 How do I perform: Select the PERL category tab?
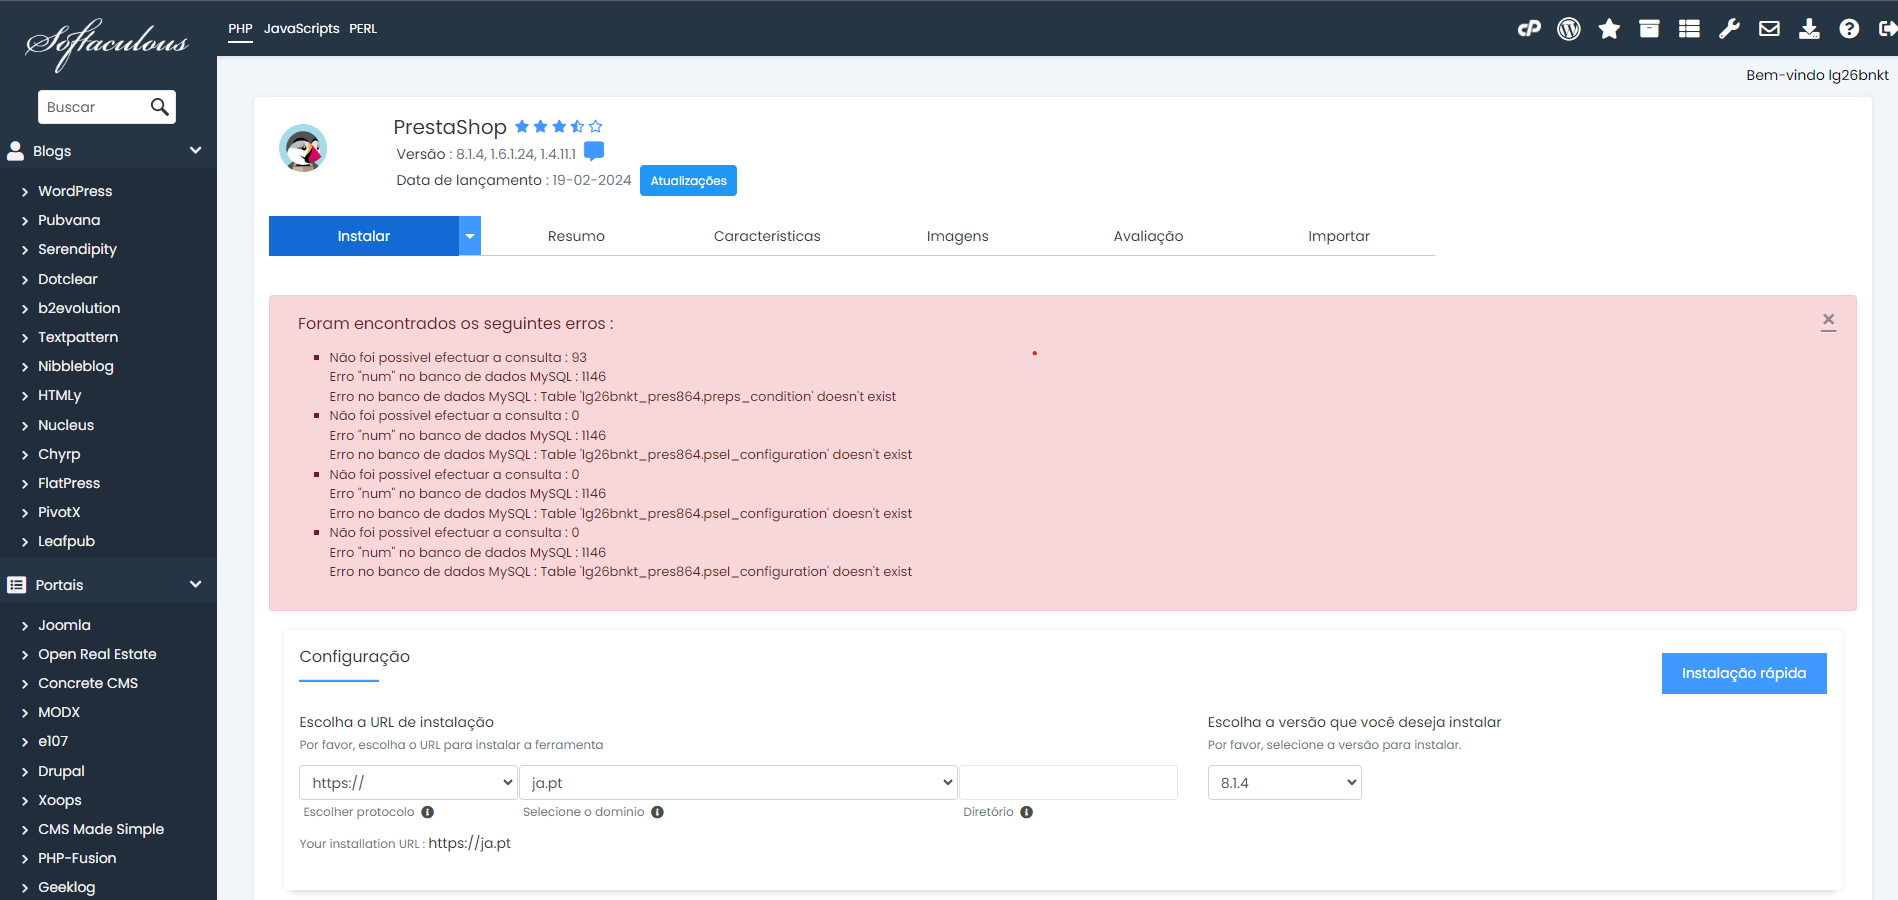(363, 29)
